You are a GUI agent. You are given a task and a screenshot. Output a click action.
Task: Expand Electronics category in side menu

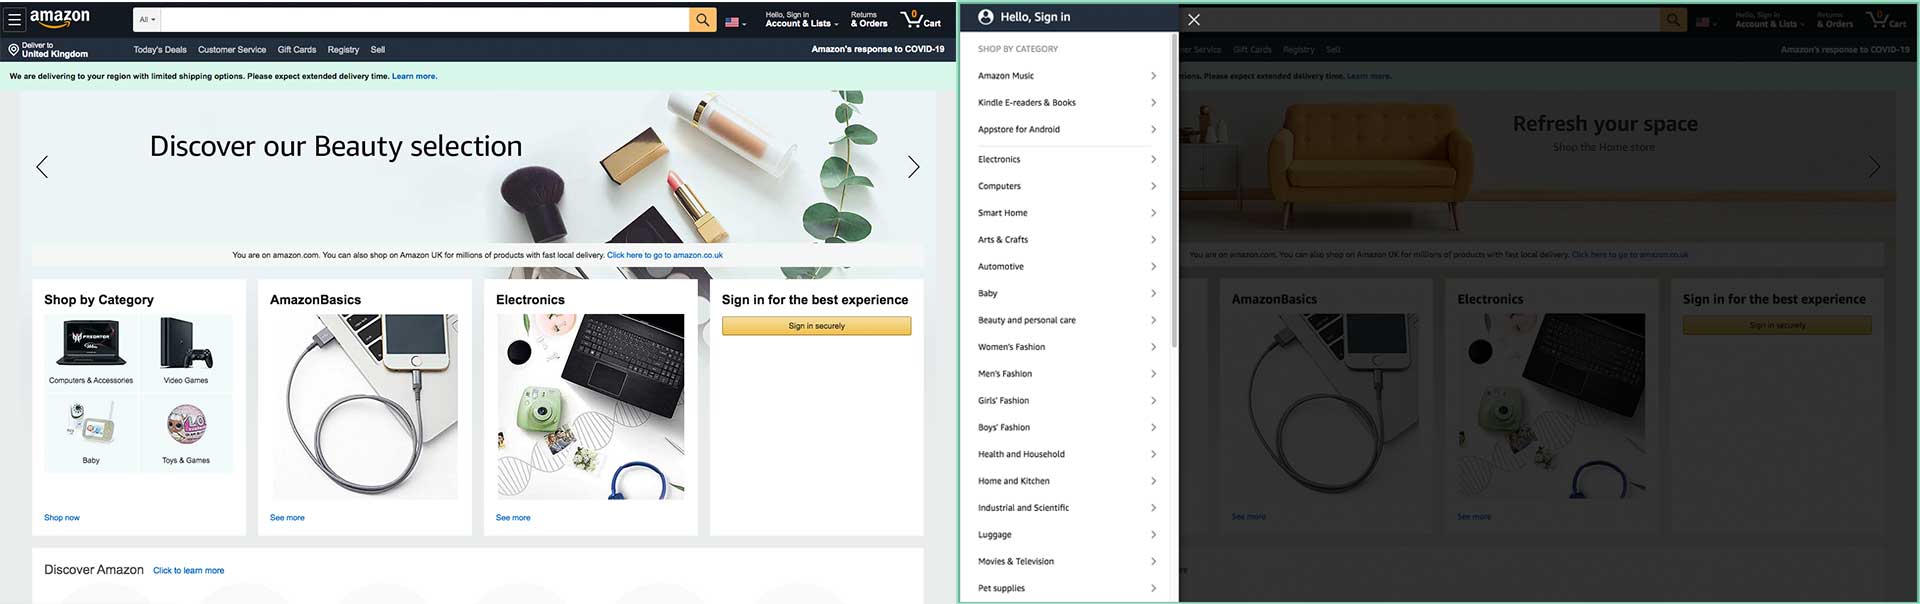[1067, 159]
